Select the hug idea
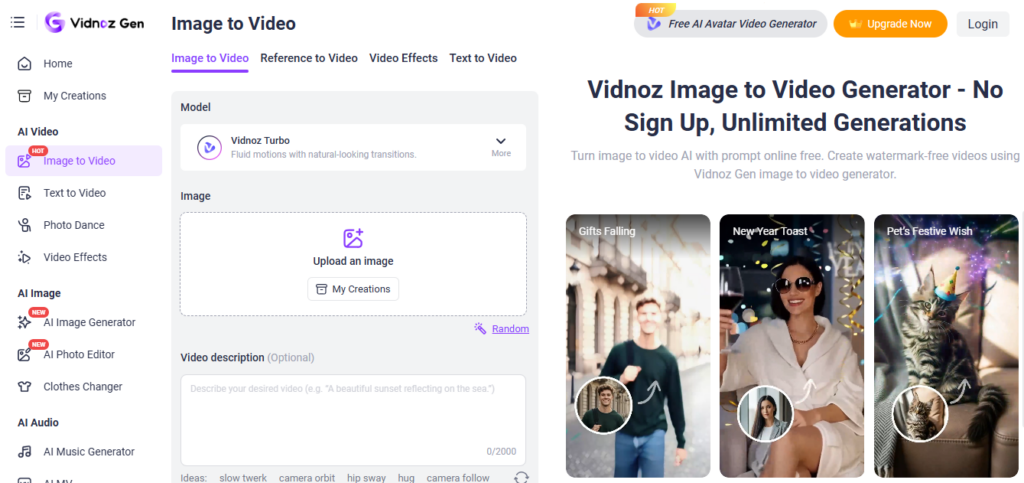Screen dimensions: 1024x483 [406, 478]
